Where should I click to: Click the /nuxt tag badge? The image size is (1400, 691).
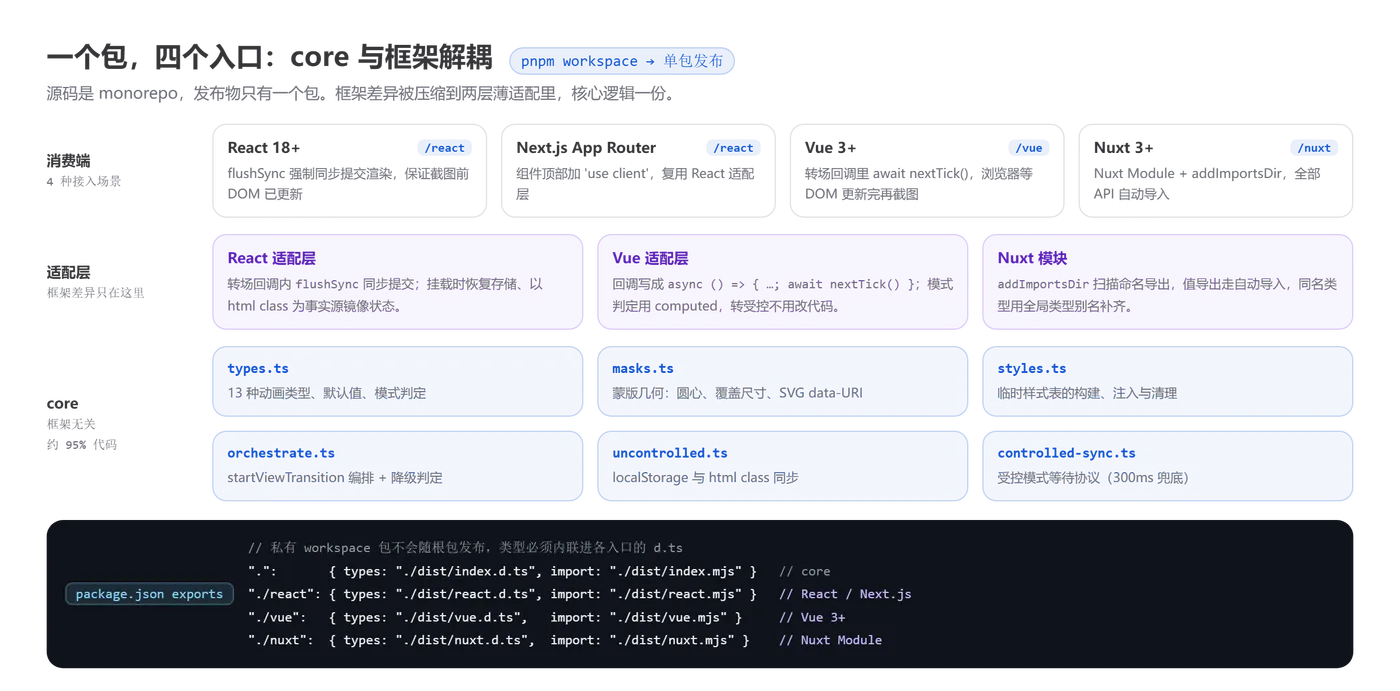[1313, 148]
